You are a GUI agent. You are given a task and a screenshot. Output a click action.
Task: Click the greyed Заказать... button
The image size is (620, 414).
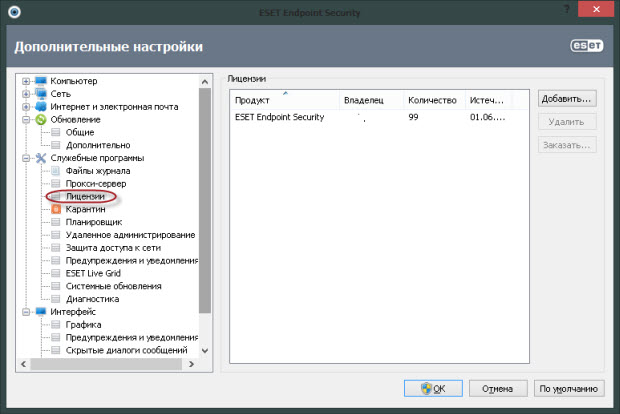click(567, 145)
